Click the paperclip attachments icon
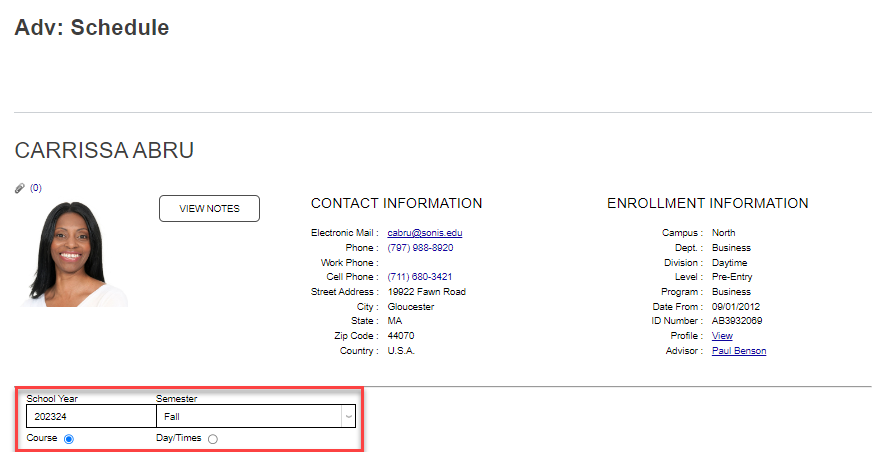 pyautogui.click(x=20, y=188)
